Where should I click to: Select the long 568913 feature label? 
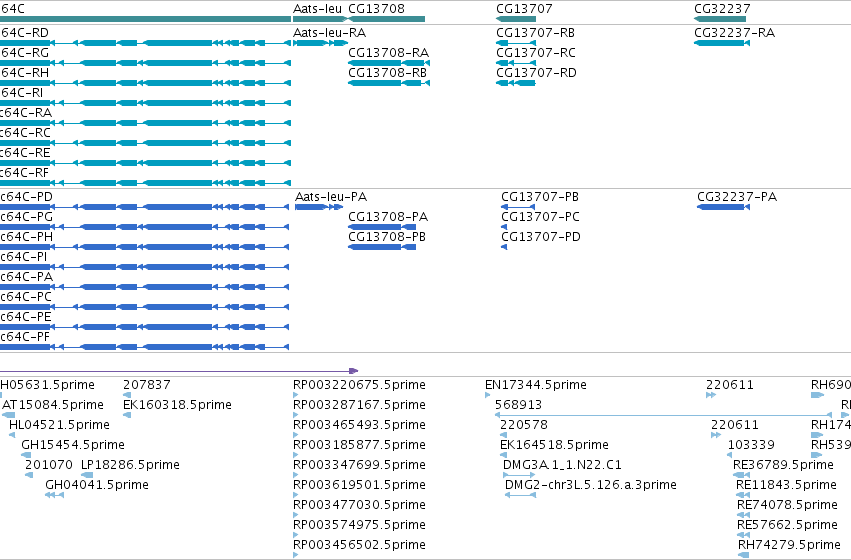click(518, 405)
